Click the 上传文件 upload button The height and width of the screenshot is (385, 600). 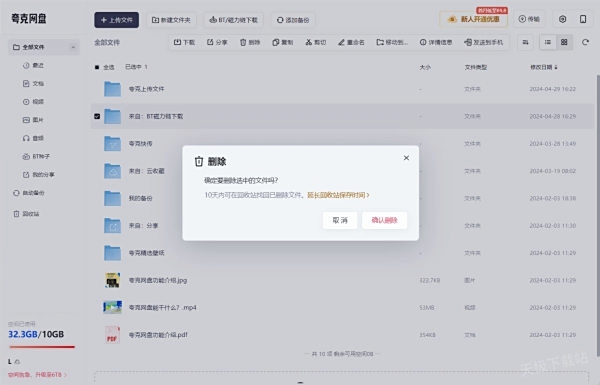(x=116, y=20)
